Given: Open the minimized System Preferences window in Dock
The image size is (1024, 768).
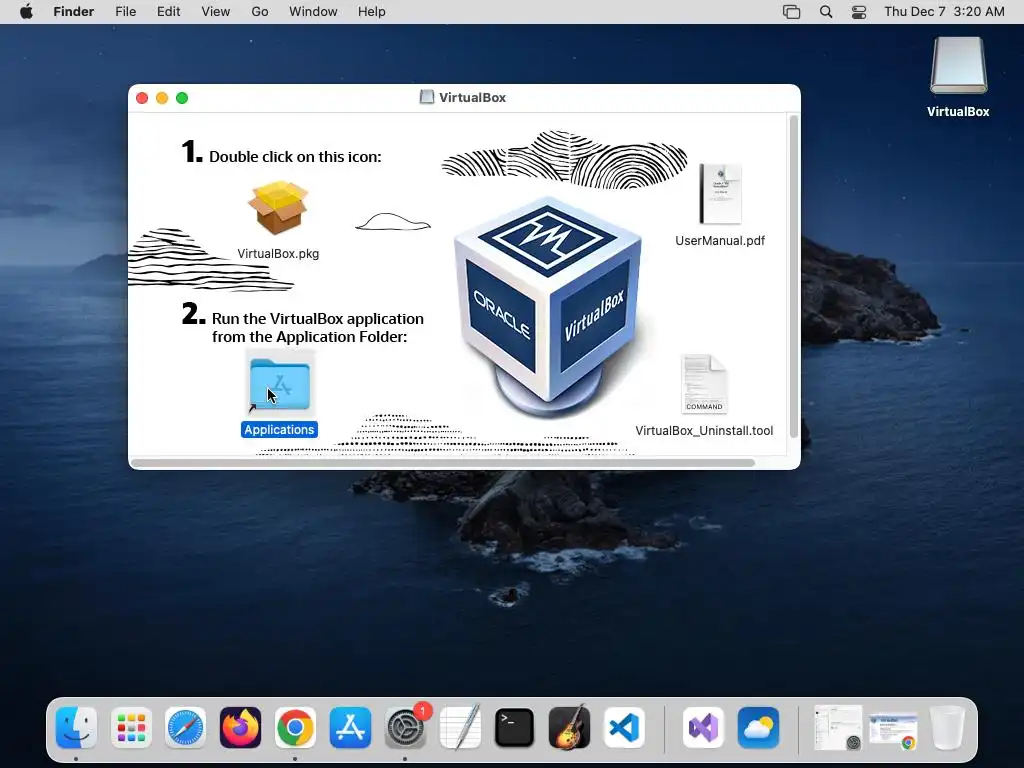Looking at the screenshot, I should (x=838, y=728).
